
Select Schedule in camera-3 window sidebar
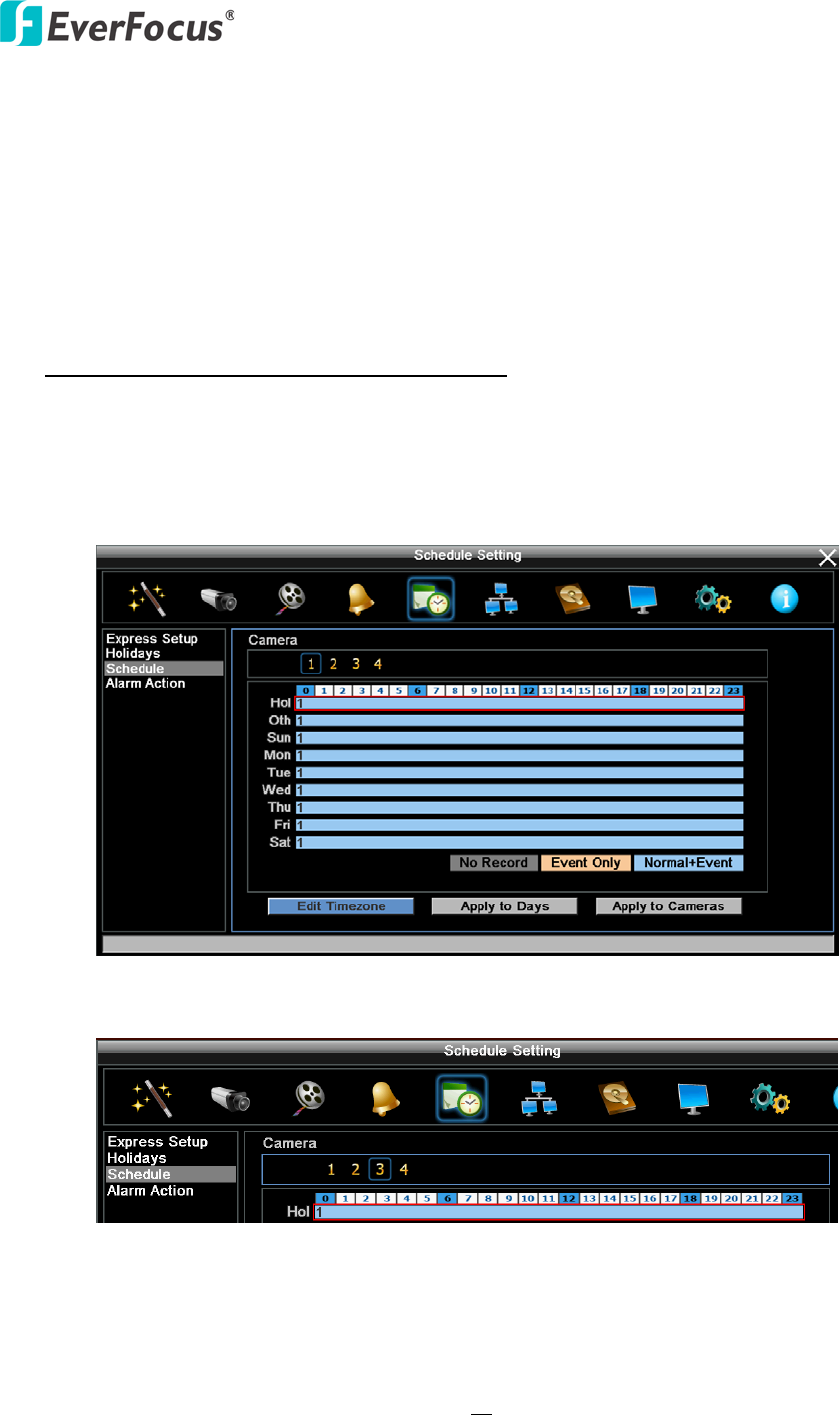click(171, 1174)
